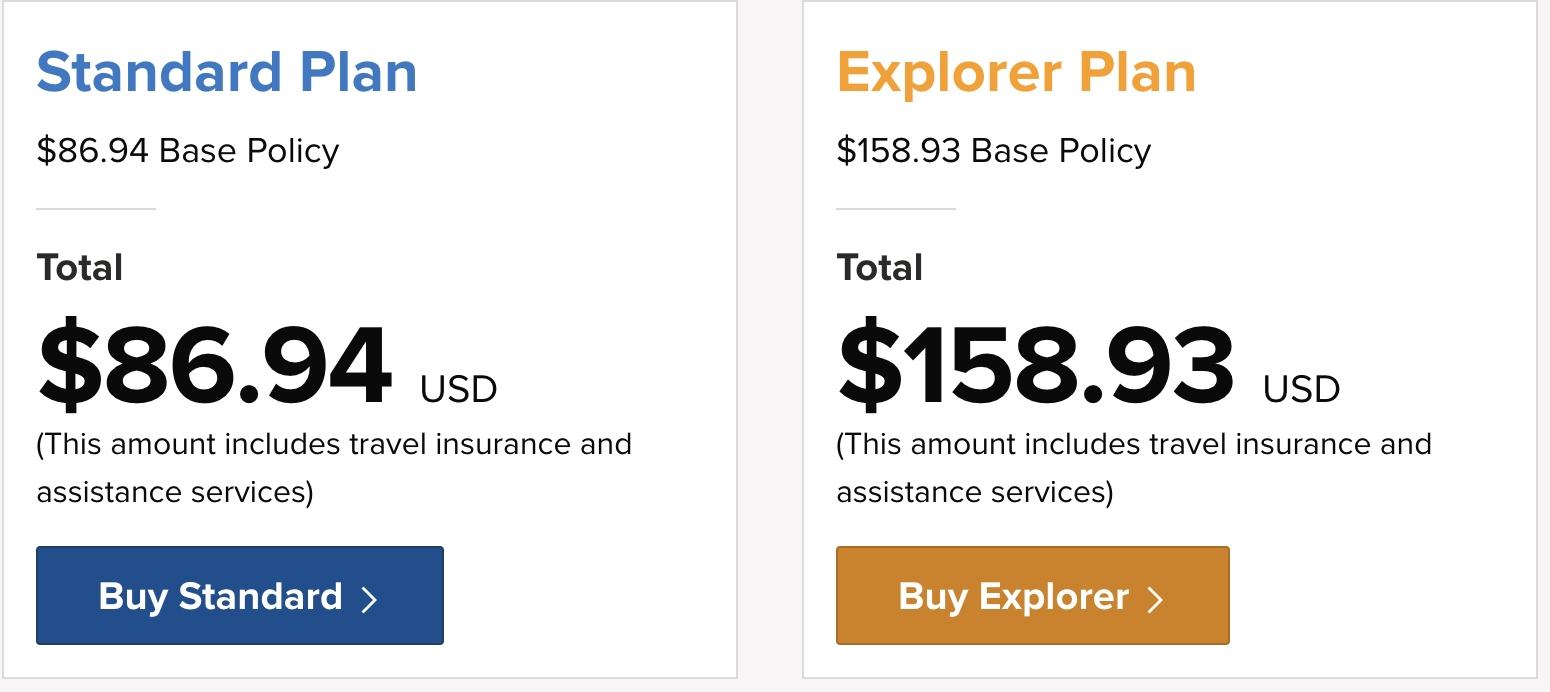This screenshot has width=1550, height=692.
Task: Click the word "Standard" in the blue button
Action: click(x=260, y=596)
